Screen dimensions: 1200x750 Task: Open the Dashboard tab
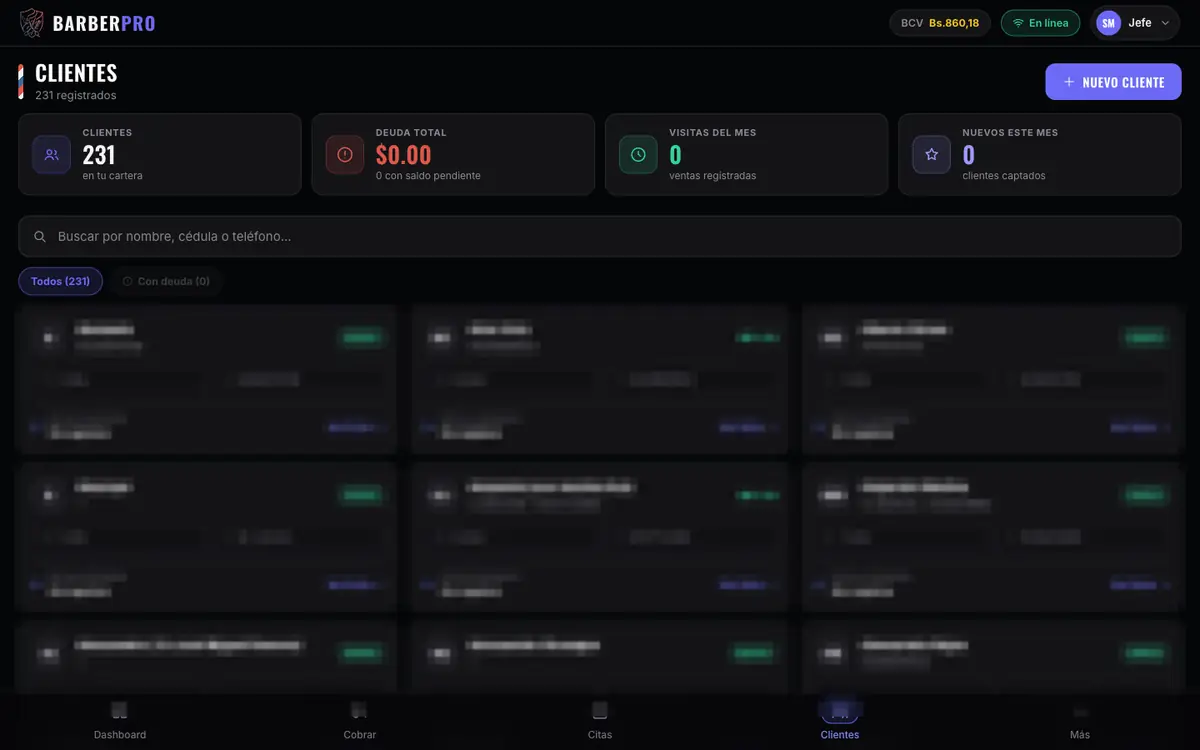[x=120, y=720]
